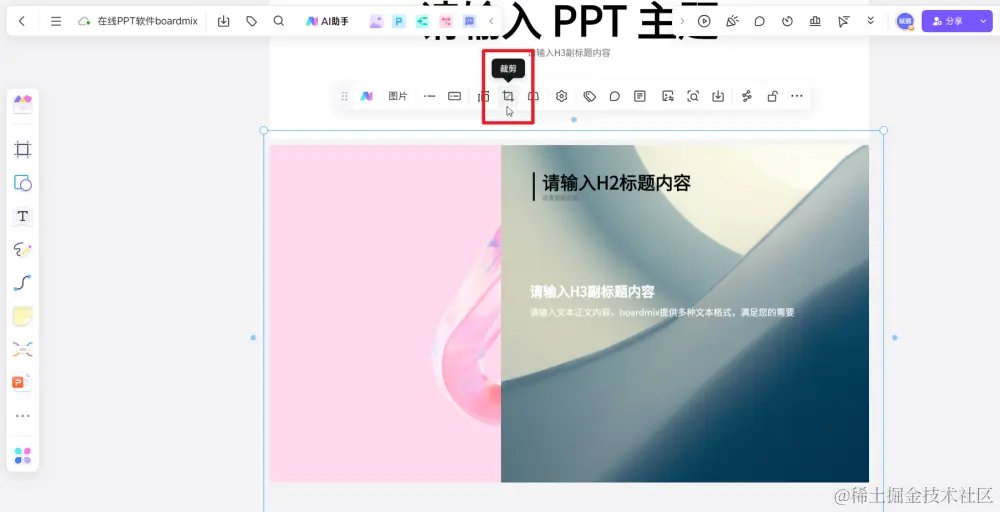Click the perspective shape icon next to crop
The width and height of the screenshot is (1000, 512).
click(x=534, y=96)
